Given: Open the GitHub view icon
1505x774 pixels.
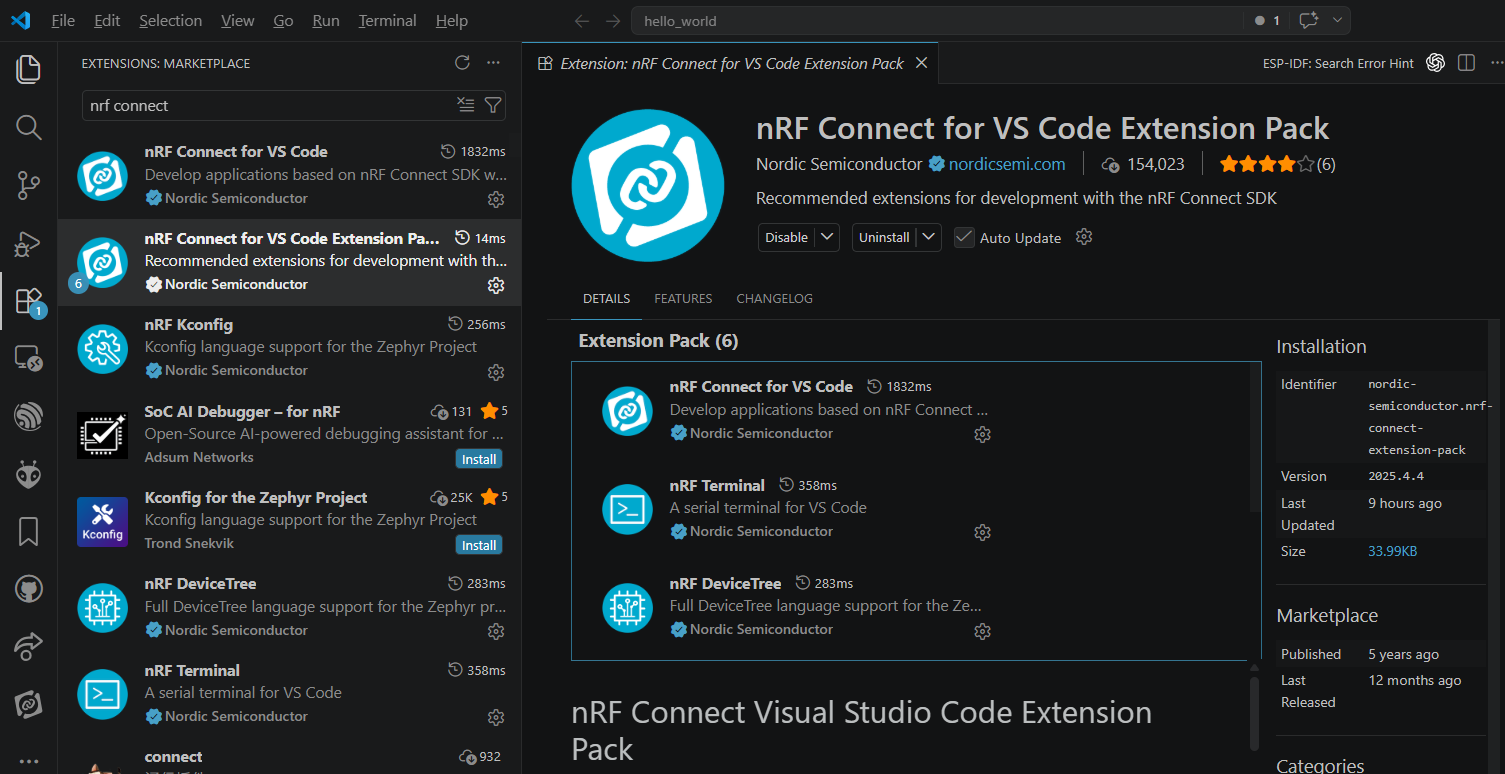Looking at the screenshot, I should click(x=28, y=589).
